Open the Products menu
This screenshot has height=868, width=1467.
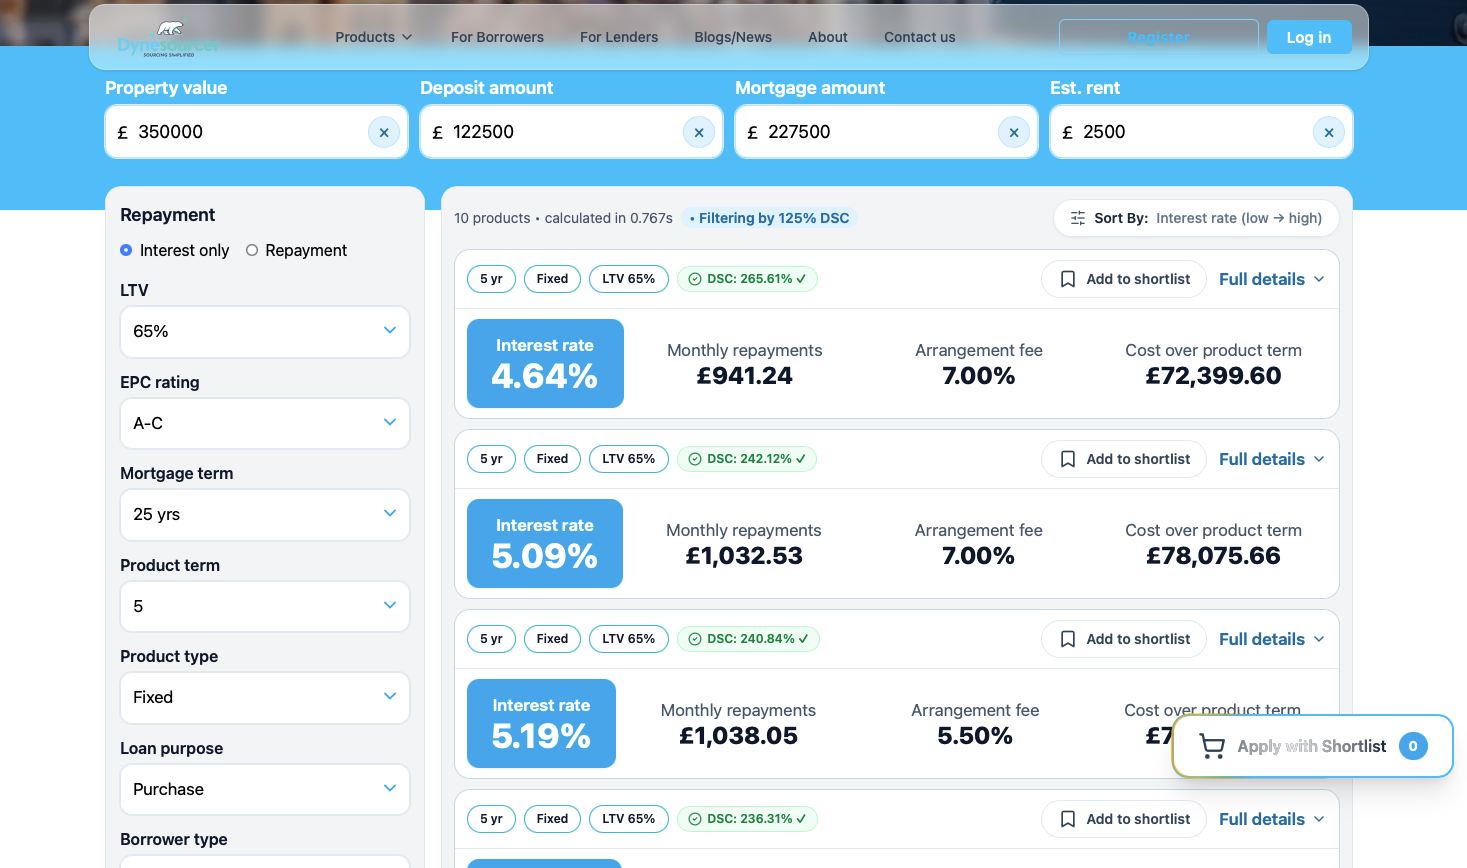coord(374,37)
